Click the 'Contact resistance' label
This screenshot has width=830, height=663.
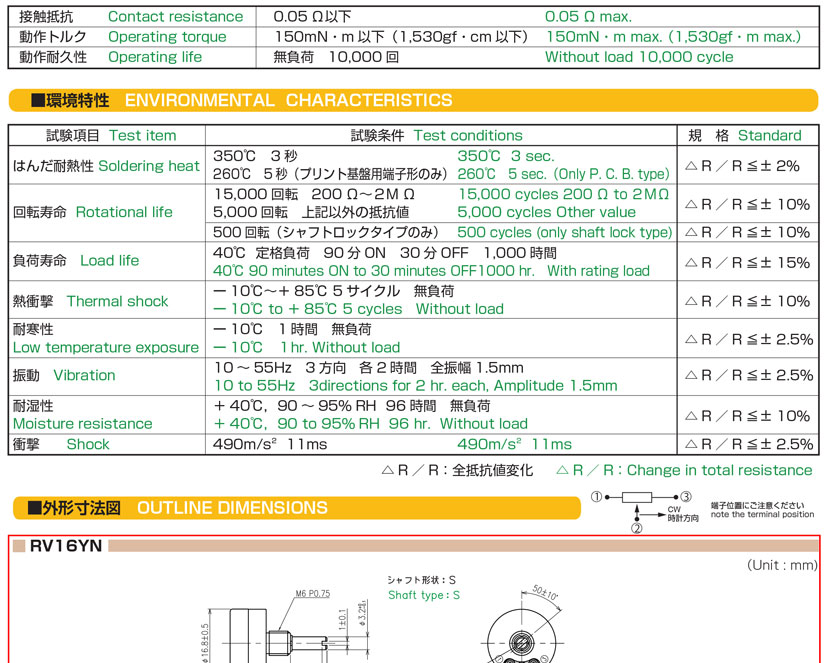176,16
